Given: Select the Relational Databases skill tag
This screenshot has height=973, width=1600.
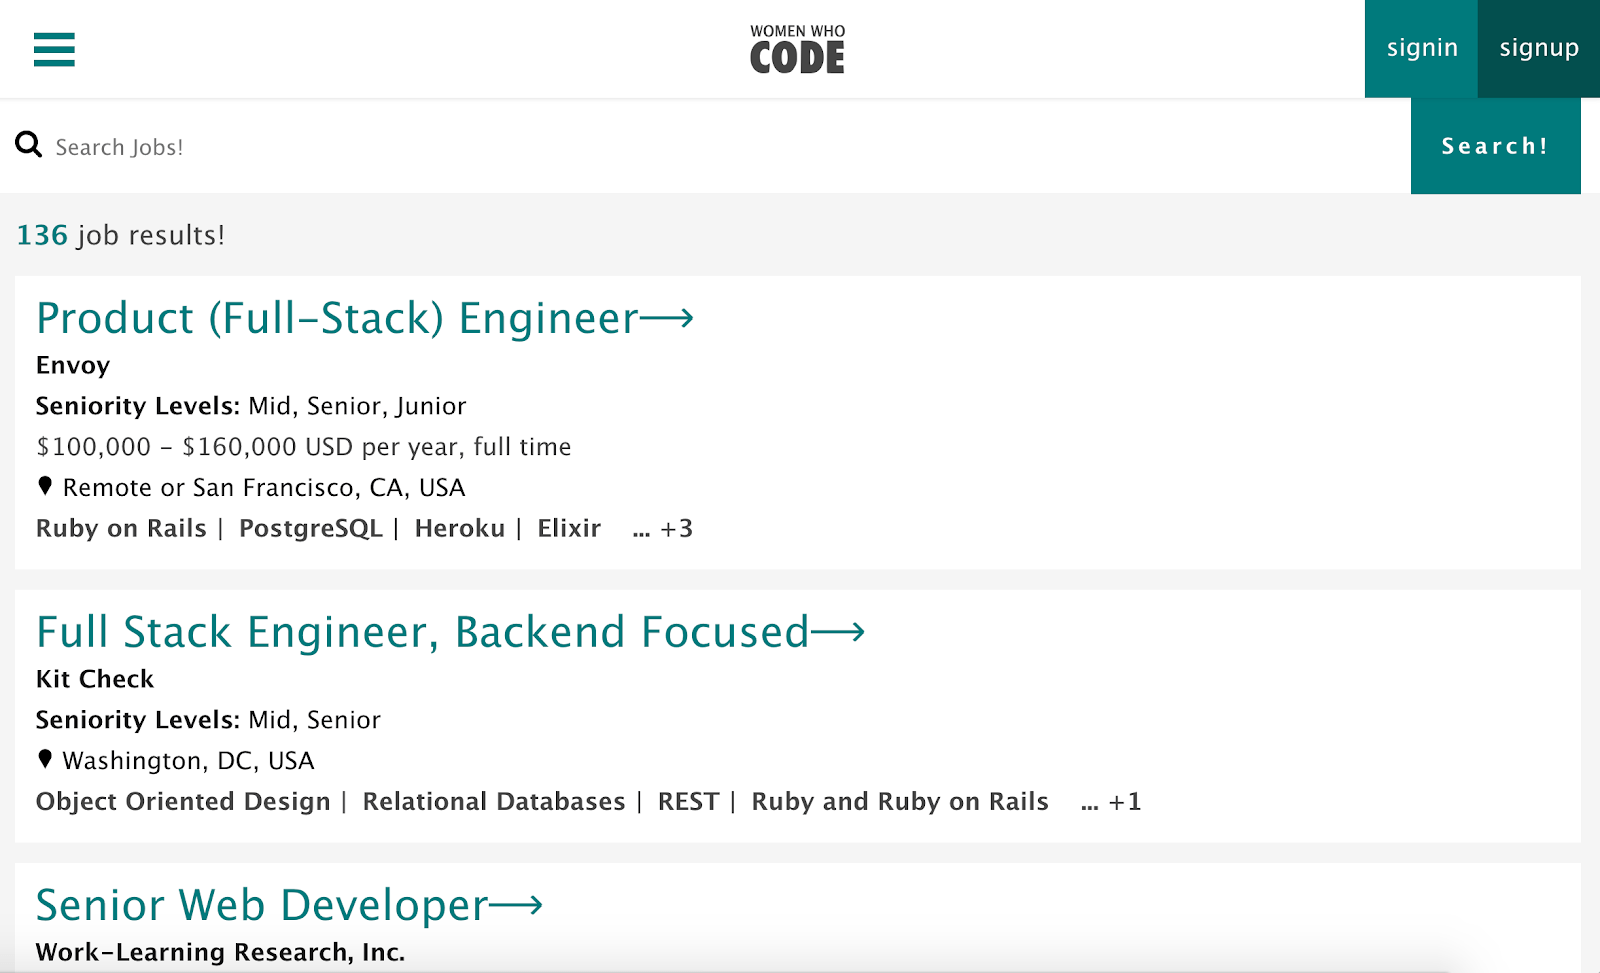Looking at the screenshot, I should [x=493, y=802].
